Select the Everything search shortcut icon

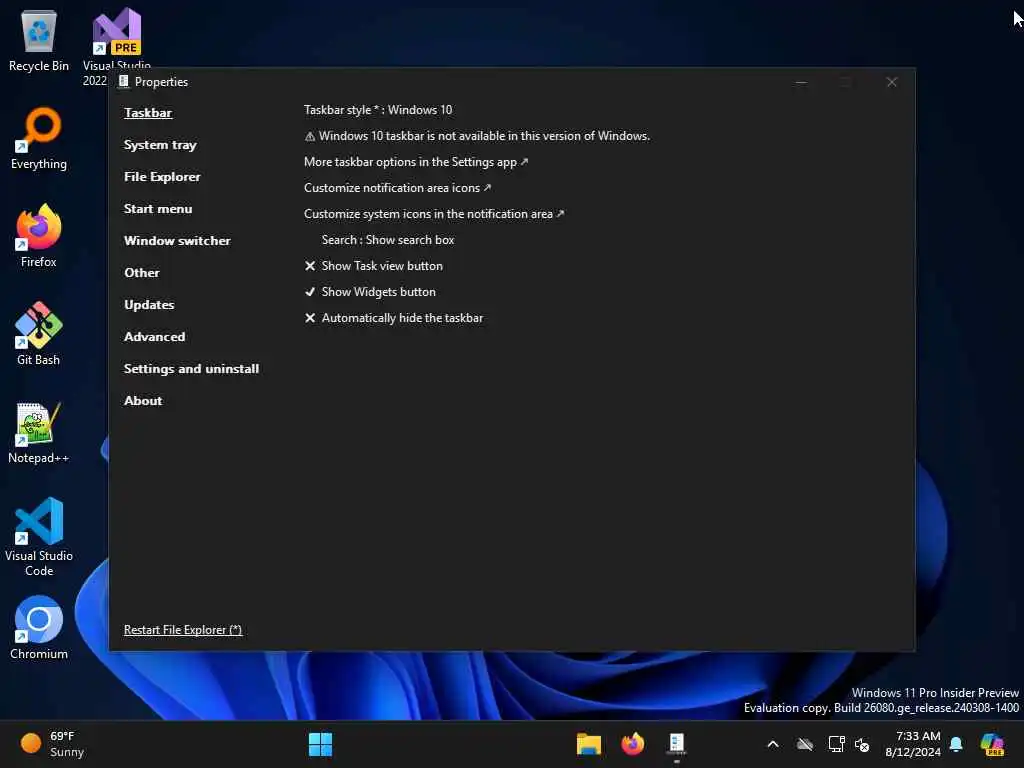pyautogui.click(x=39, y=139)
